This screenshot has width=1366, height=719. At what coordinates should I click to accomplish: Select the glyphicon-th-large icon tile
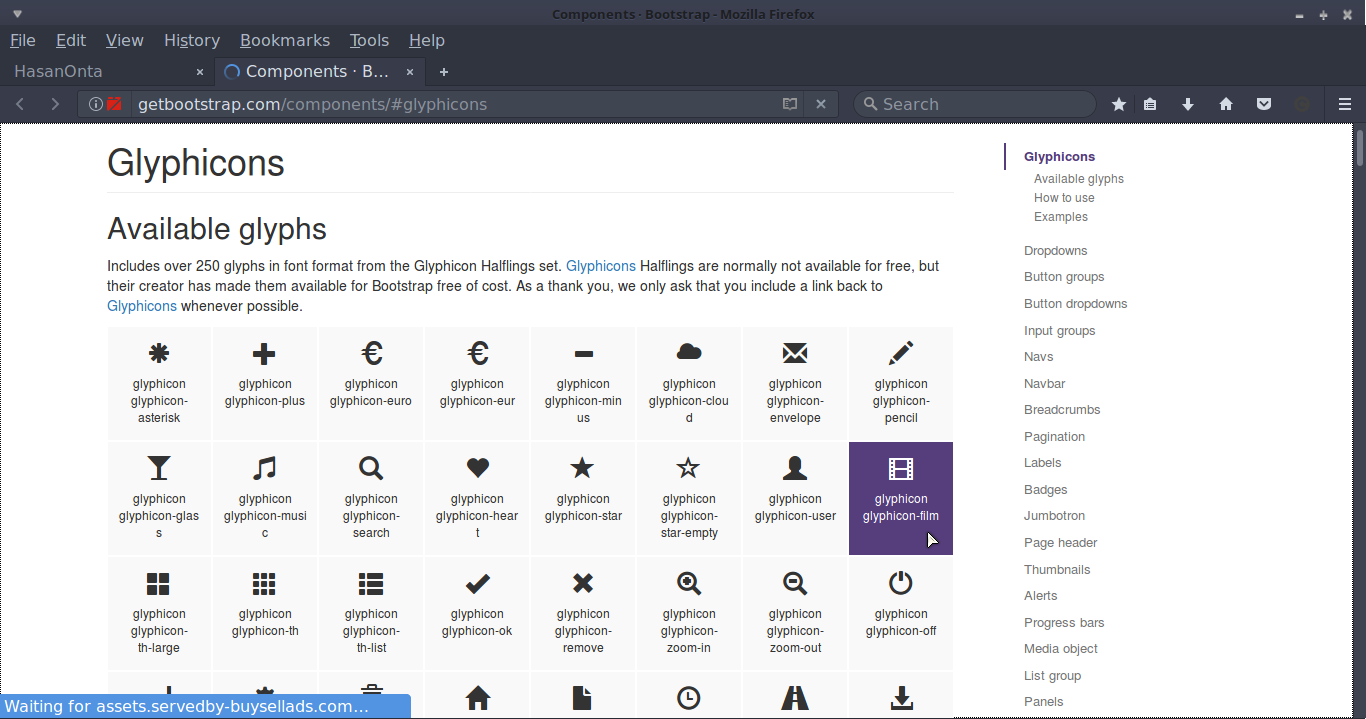click(x=159, y=613)
